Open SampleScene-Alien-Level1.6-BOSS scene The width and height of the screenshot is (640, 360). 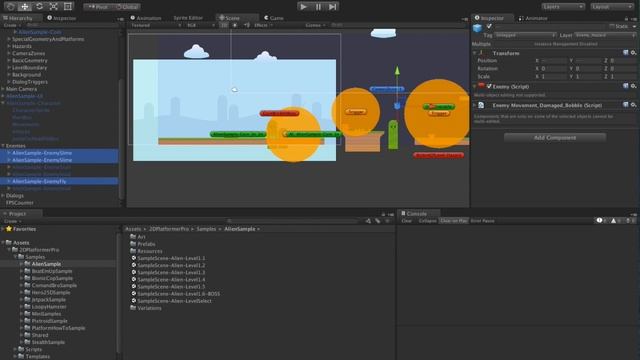[x=178, y=294]
